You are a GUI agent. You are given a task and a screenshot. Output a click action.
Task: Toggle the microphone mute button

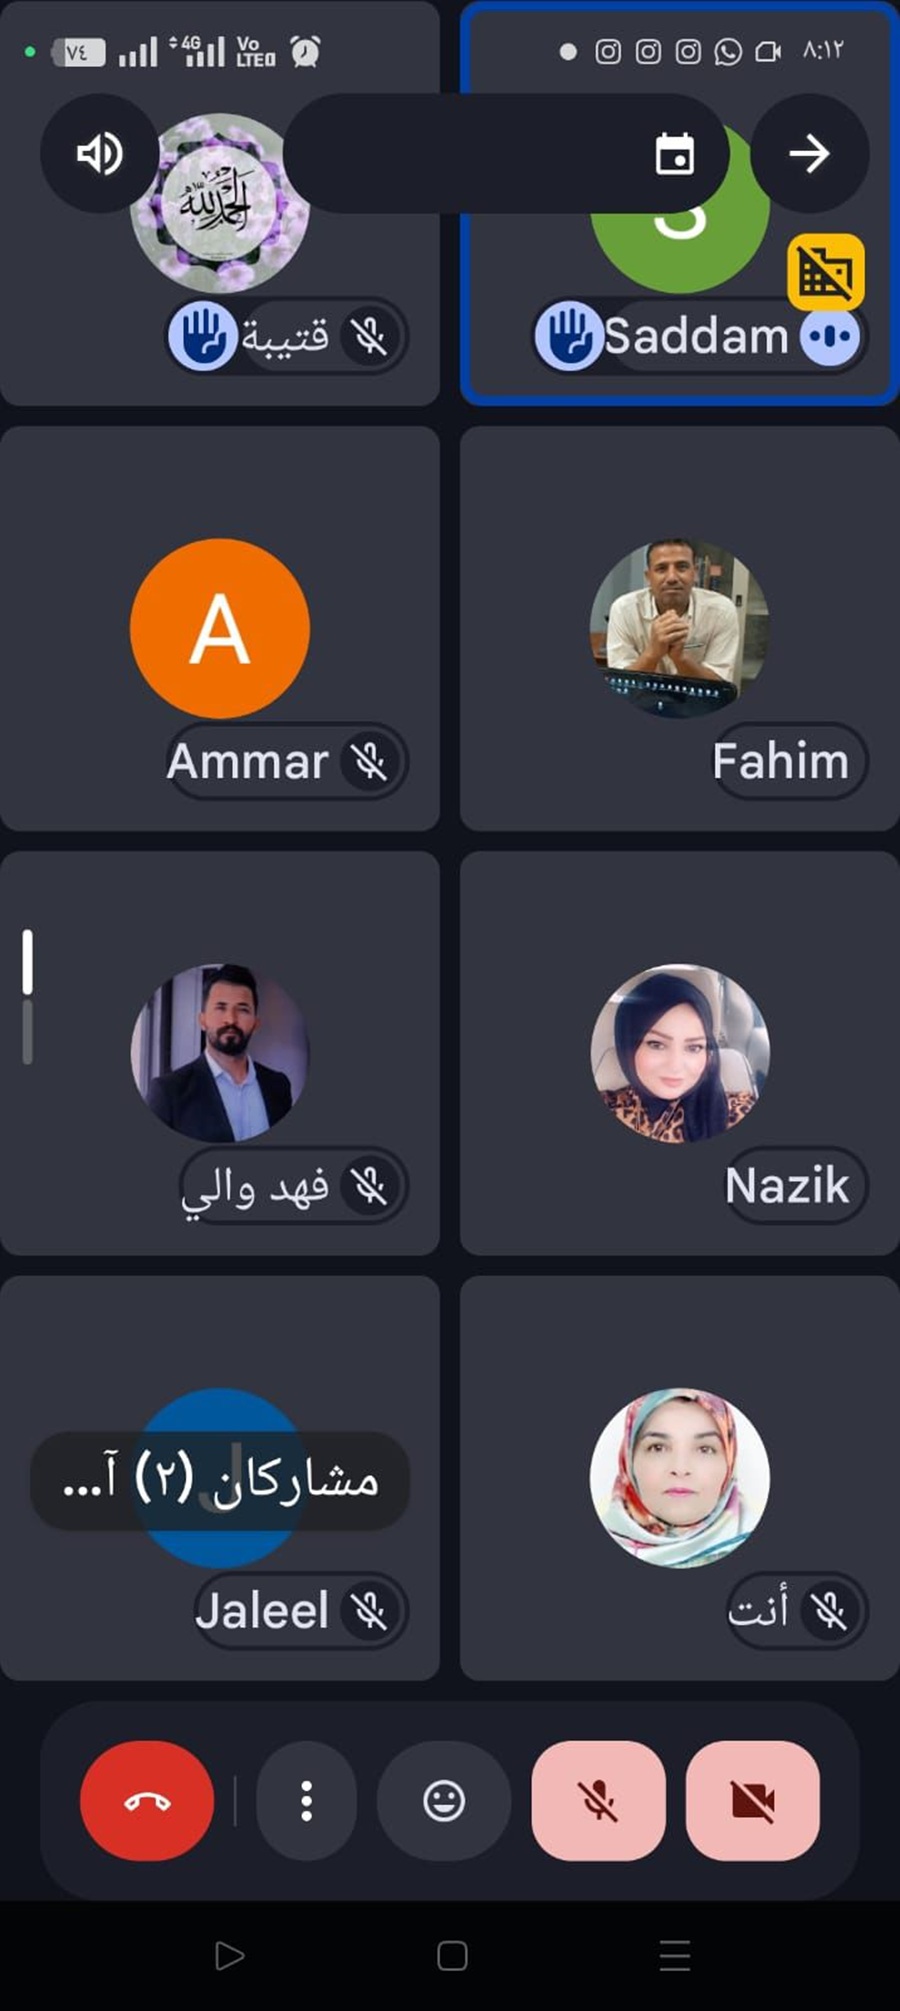pos(598,1801)
